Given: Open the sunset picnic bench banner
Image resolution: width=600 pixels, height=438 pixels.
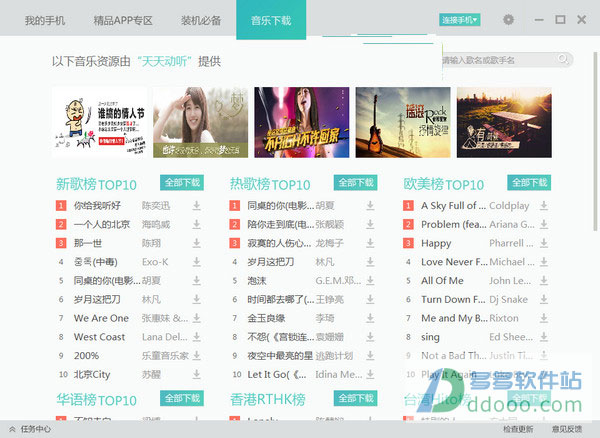Looking at the screenshot, I should pos(504,122).
